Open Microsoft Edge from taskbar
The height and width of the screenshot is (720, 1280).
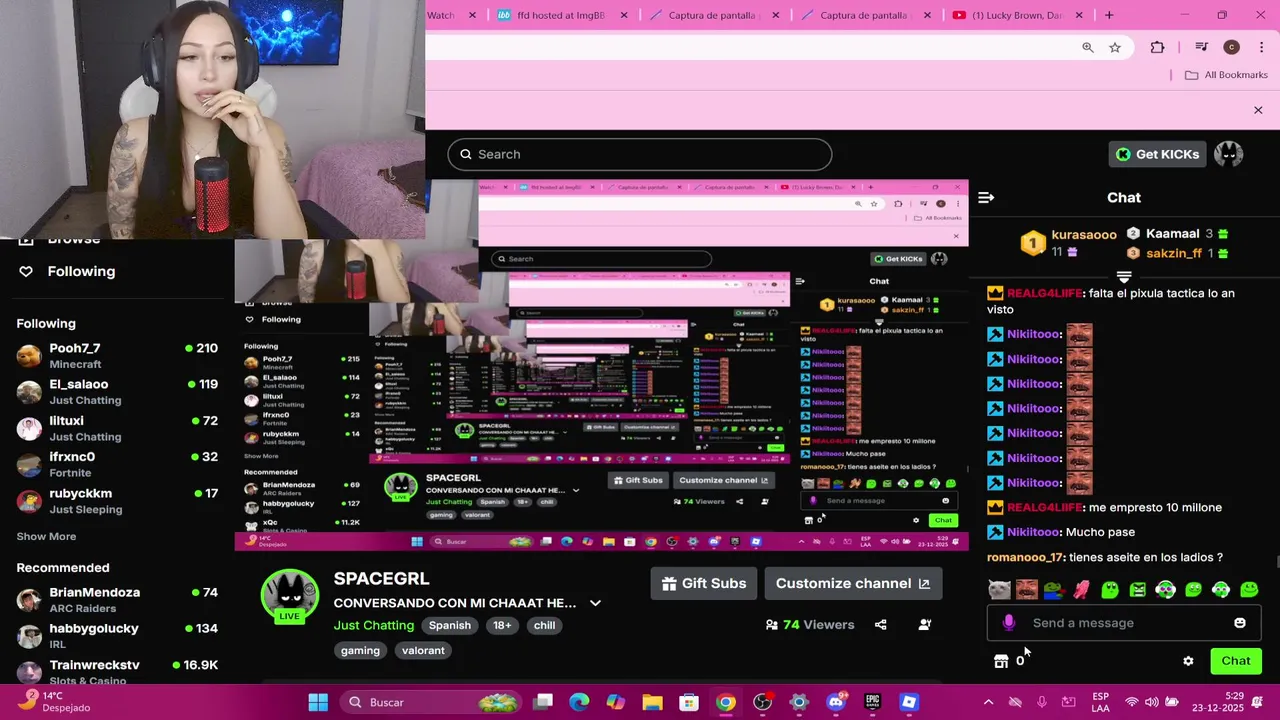point(580,702)
